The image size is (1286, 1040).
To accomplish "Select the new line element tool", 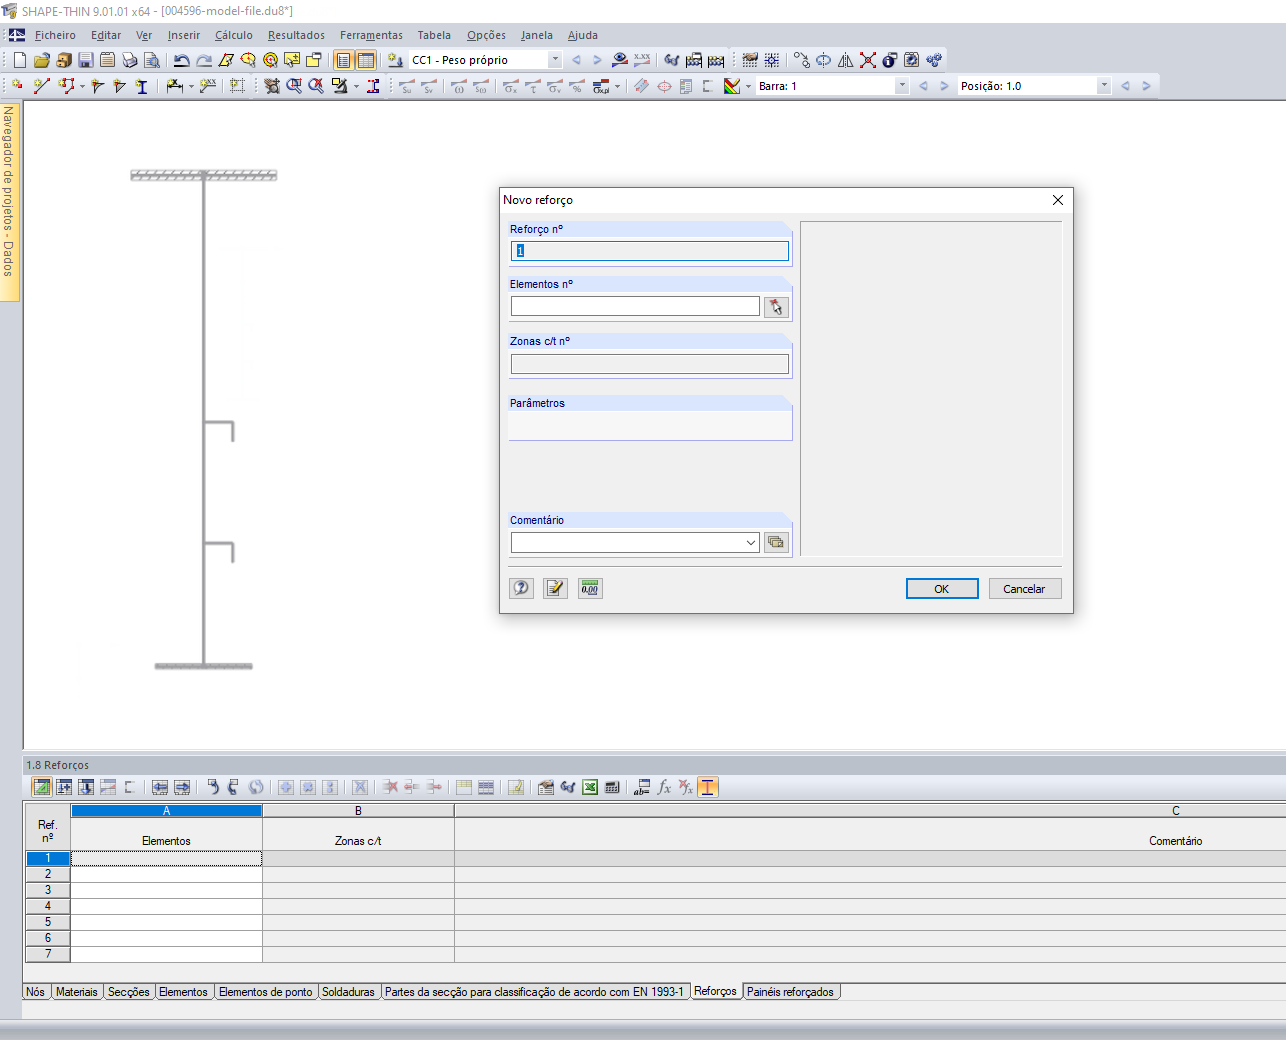I will (42, 86).
